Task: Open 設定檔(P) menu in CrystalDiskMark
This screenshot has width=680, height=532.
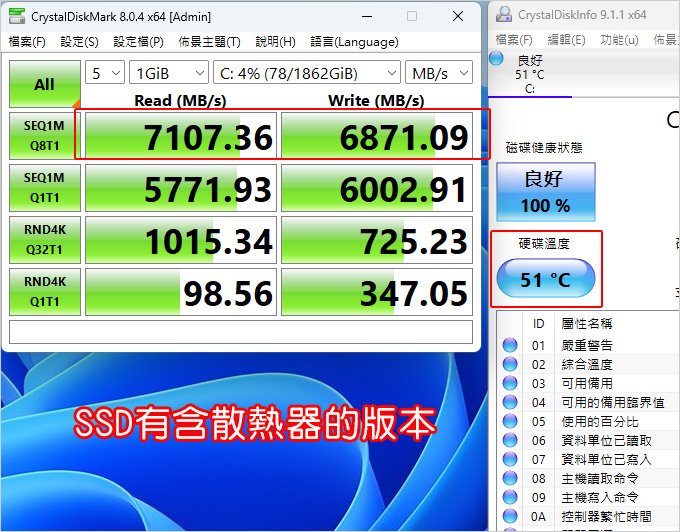Action: [x=138, y=42]
